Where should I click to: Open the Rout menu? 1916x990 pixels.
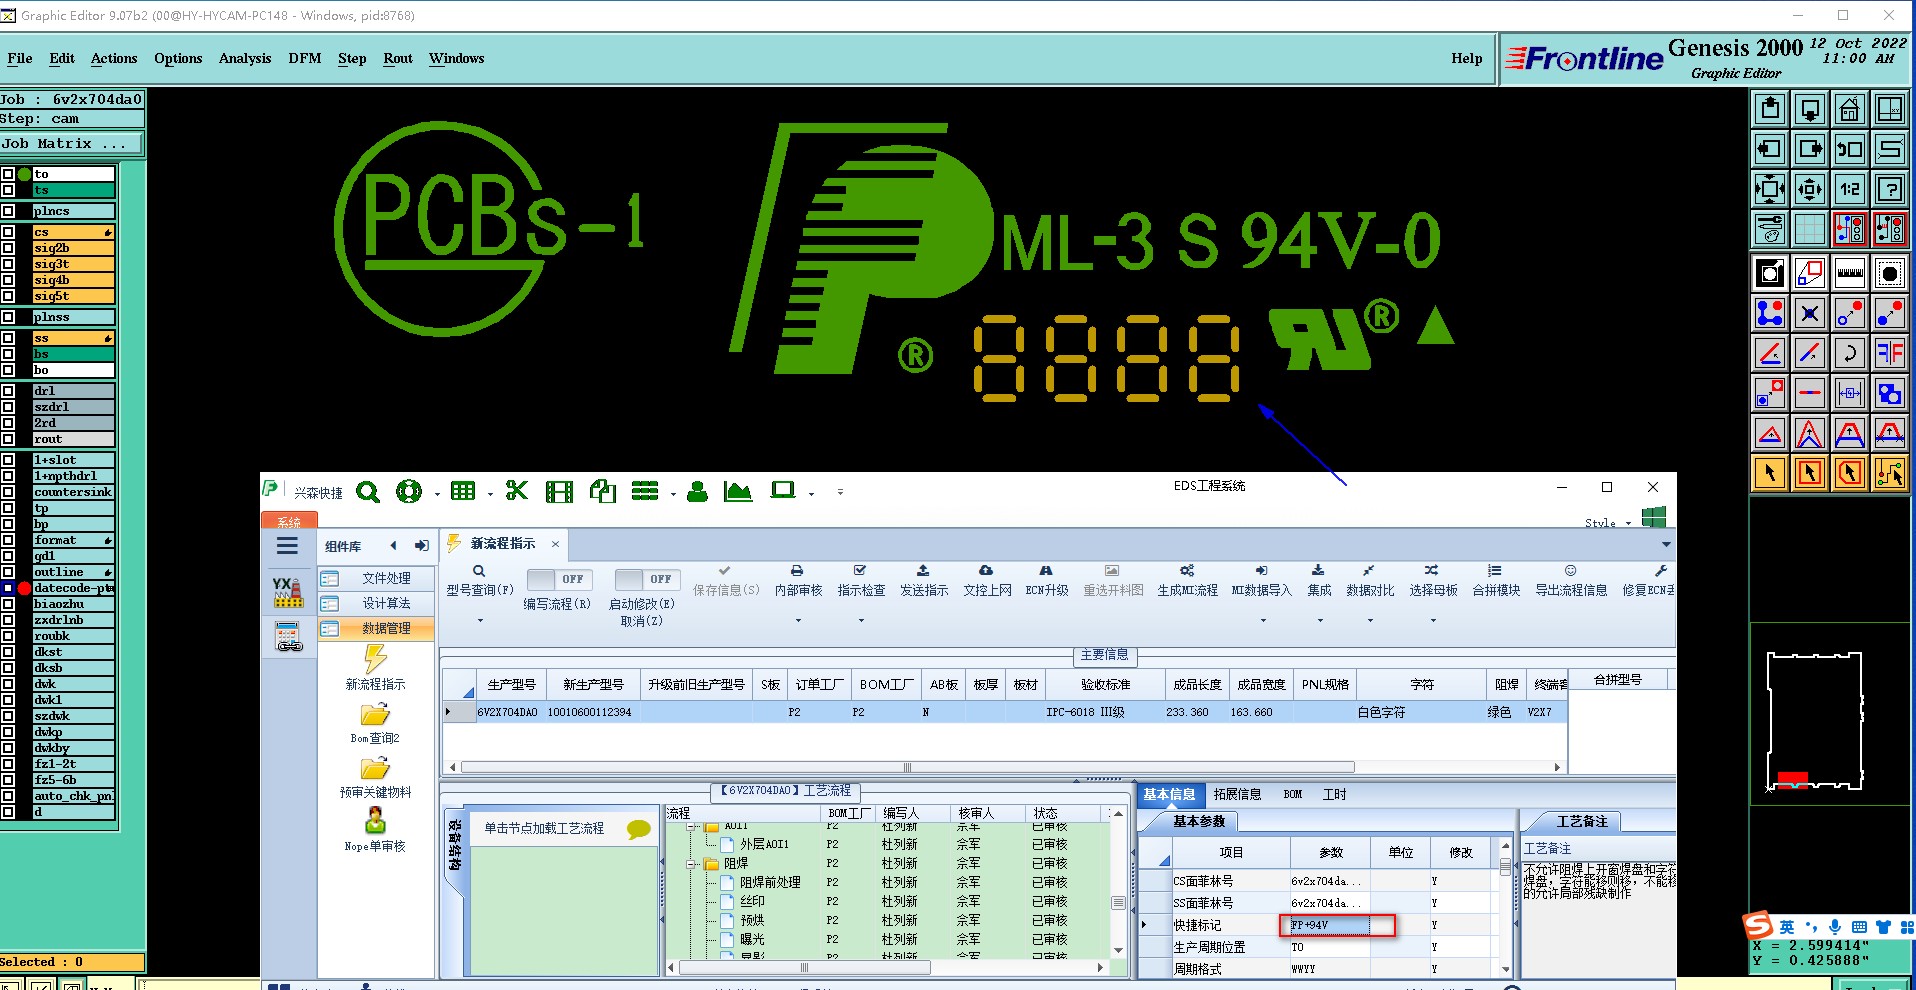coord(398,58)
